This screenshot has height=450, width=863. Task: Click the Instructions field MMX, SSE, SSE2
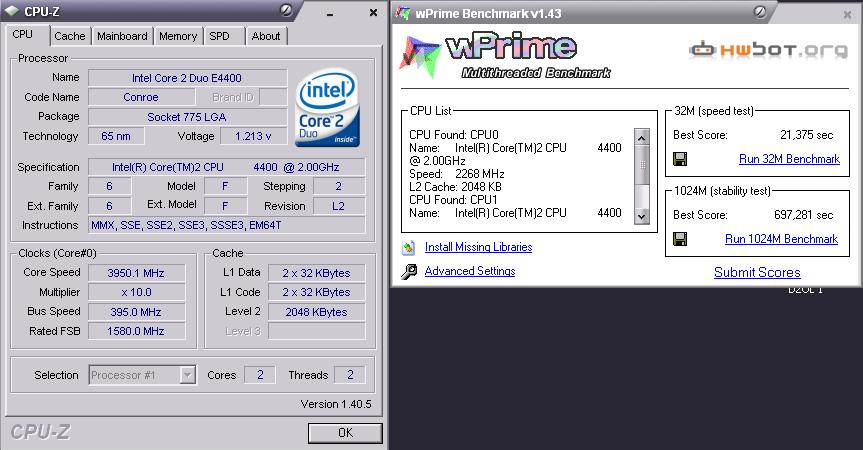click(226, 226)
